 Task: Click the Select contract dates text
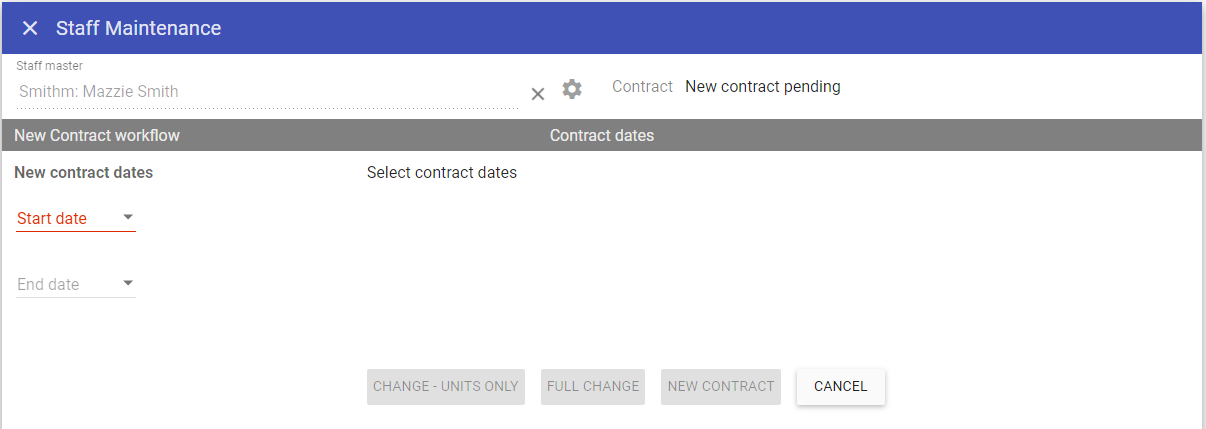point(442,172)
